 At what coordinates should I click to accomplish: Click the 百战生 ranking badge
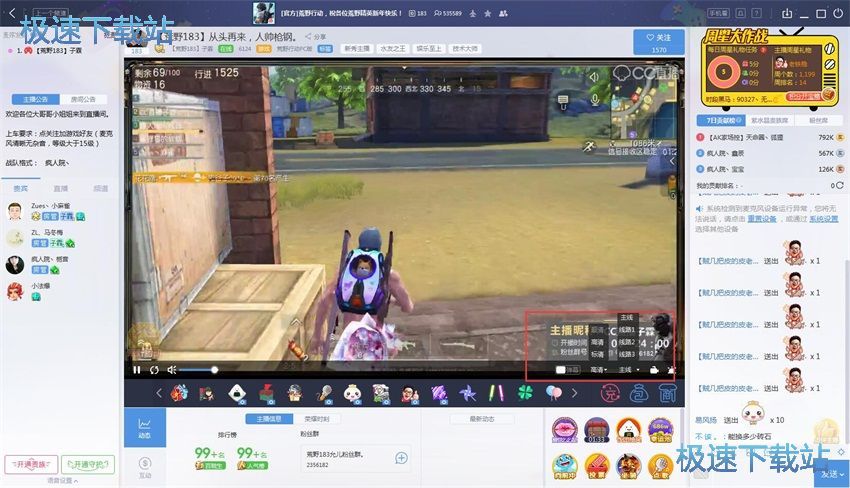point(210,466)
